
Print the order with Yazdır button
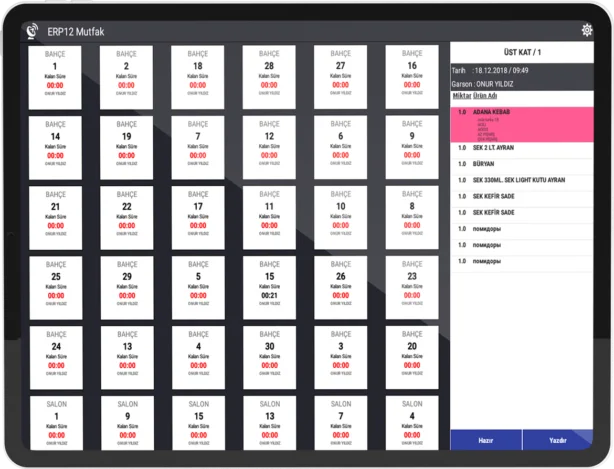pyautogui.click(x=558, y=440)
